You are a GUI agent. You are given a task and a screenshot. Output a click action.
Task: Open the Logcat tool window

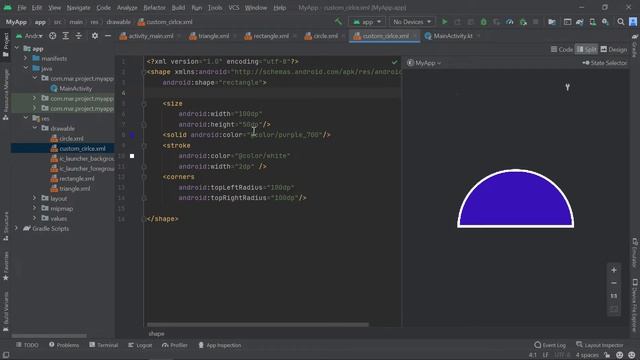click(140, 345)
